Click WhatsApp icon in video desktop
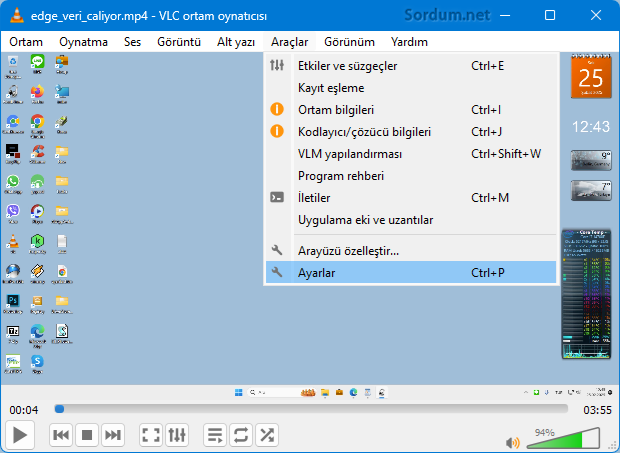The image size is (620, 453). (x=13, y=181)
